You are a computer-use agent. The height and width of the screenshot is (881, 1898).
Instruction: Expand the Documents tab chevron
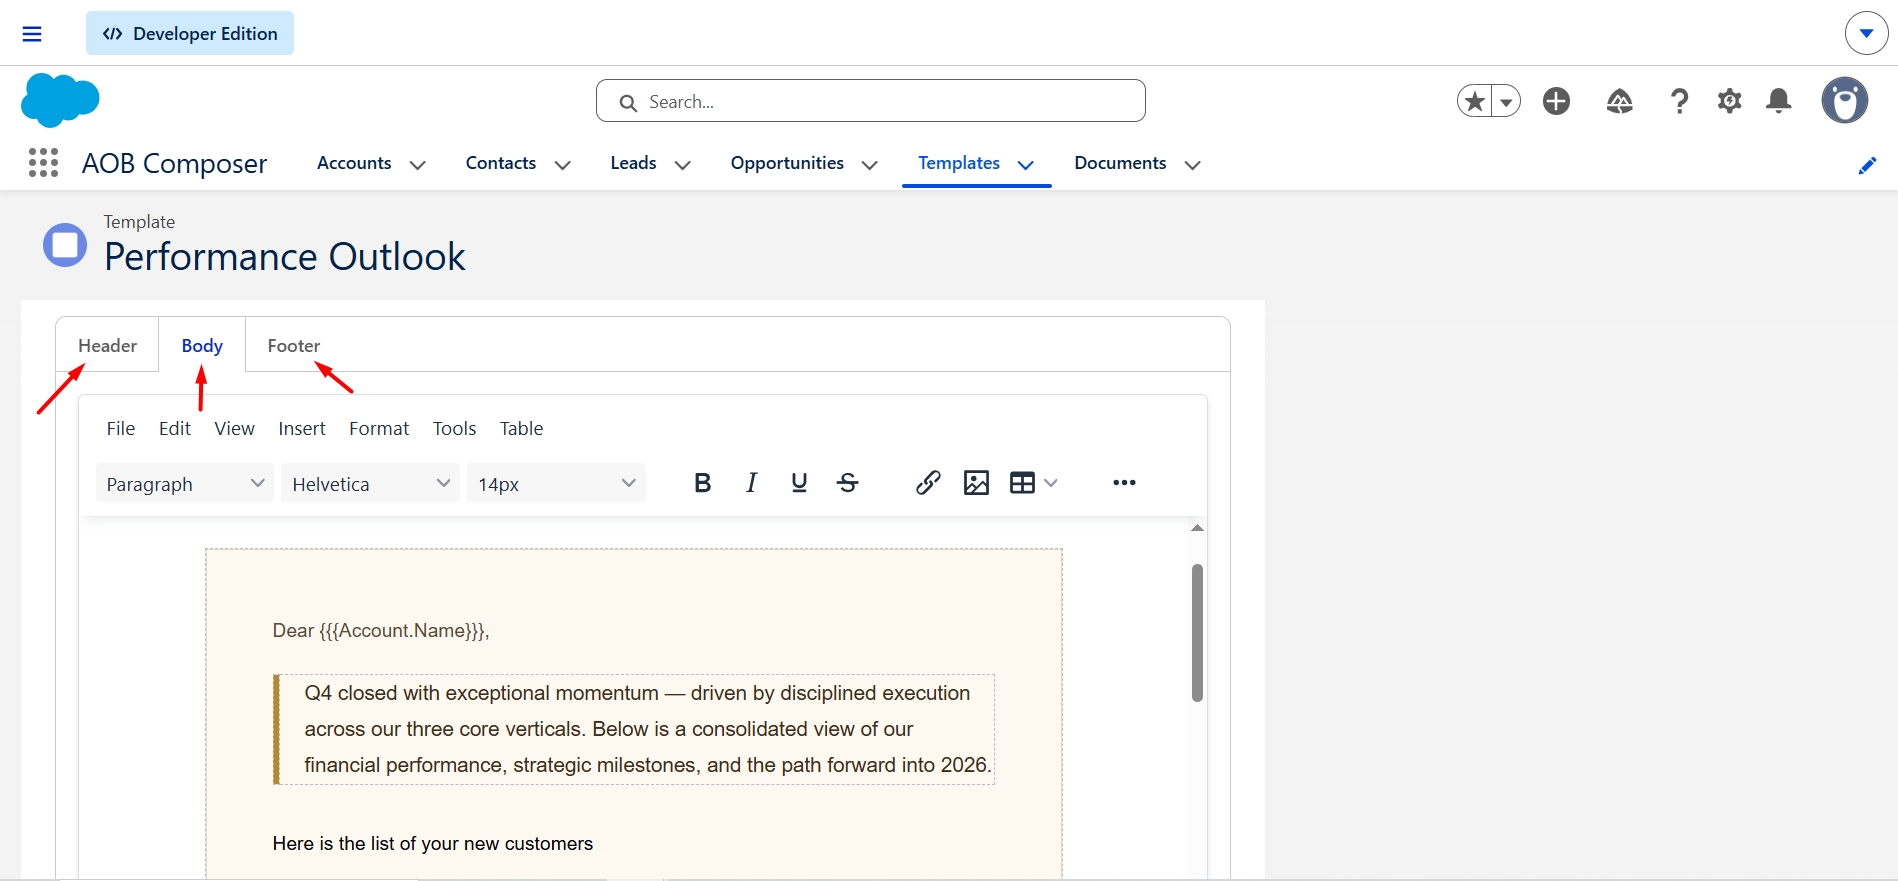[x=1192, y=165]
